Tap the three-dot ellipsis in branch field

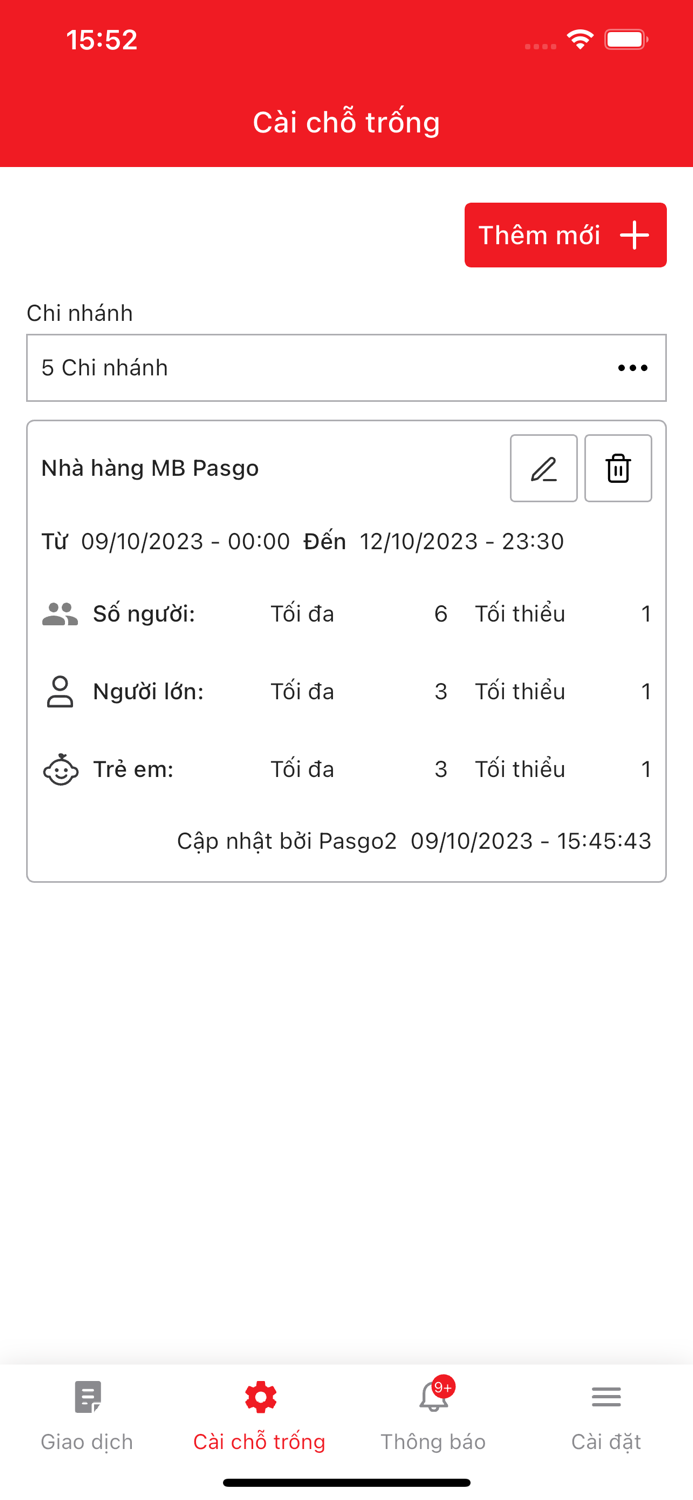pos(632,367)
